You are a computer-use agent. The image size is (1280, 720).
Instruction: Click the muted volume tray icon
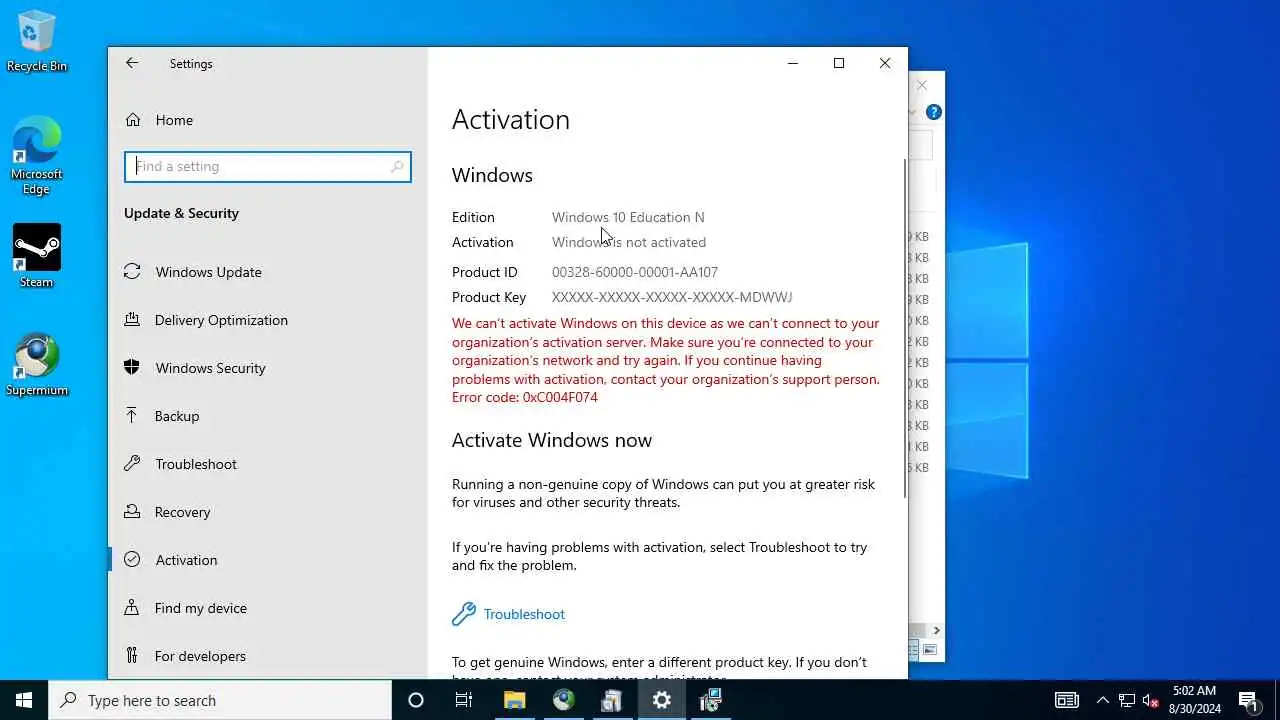coord(1150,700)
